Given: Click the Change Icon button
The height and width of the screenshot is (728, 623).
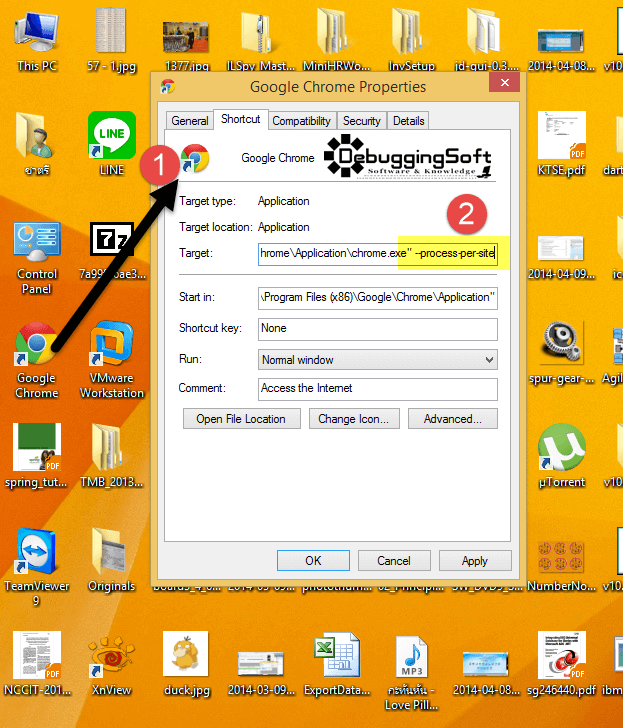Looking at the screenshot, I should click(354, 419).
